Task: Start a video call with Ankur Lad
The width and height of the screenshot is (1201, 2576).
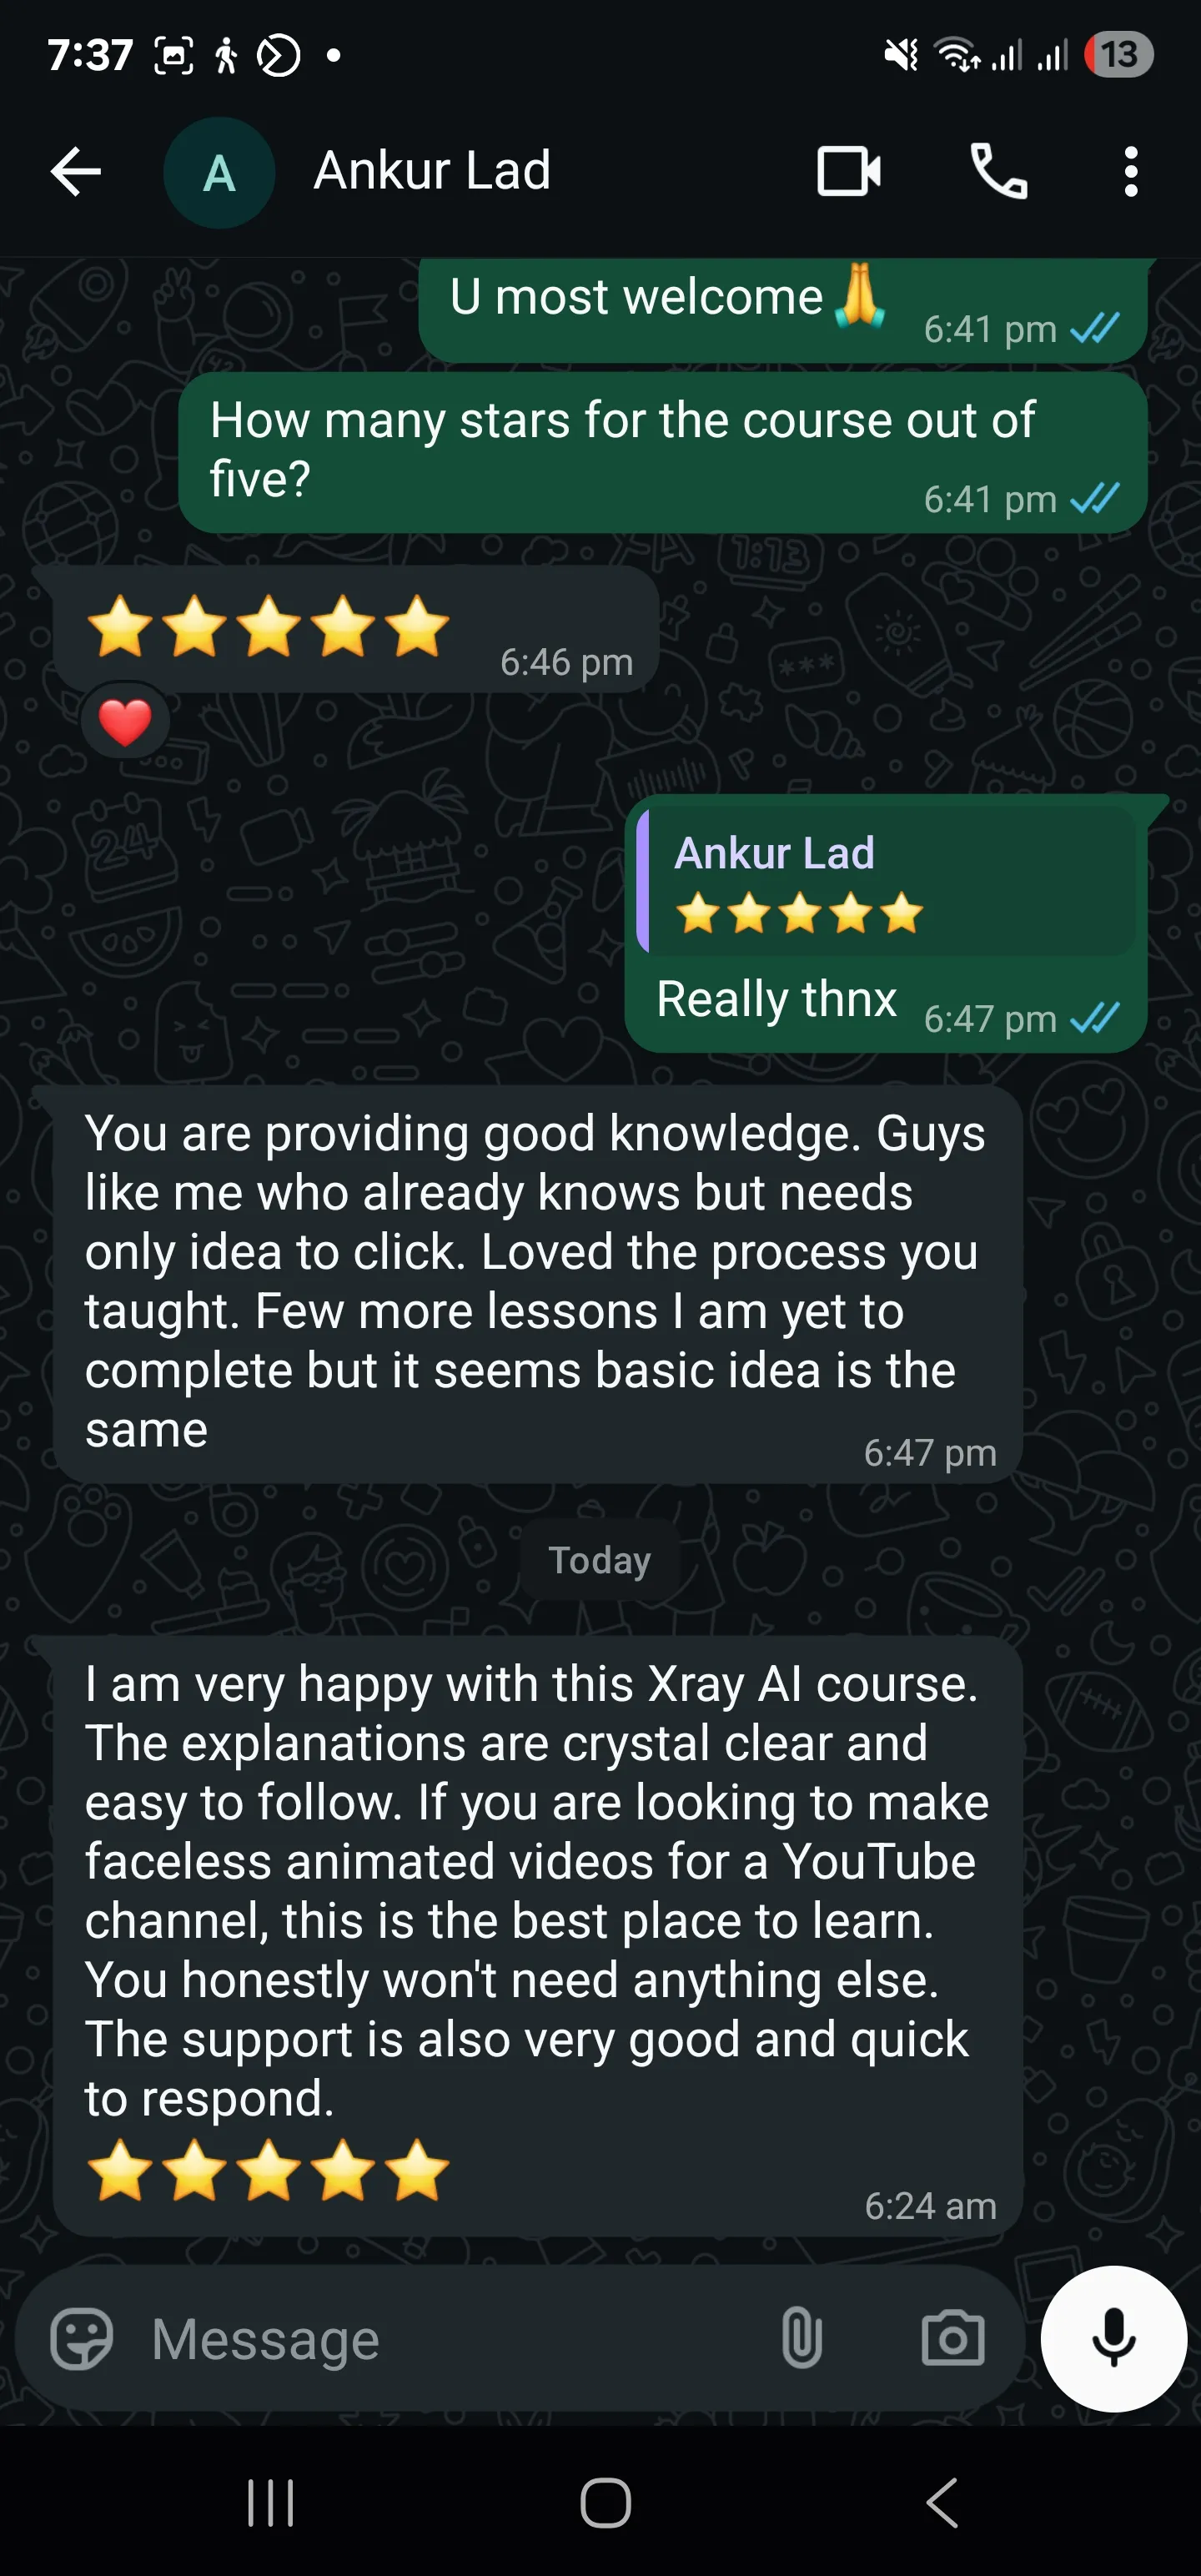Action: 849,172
